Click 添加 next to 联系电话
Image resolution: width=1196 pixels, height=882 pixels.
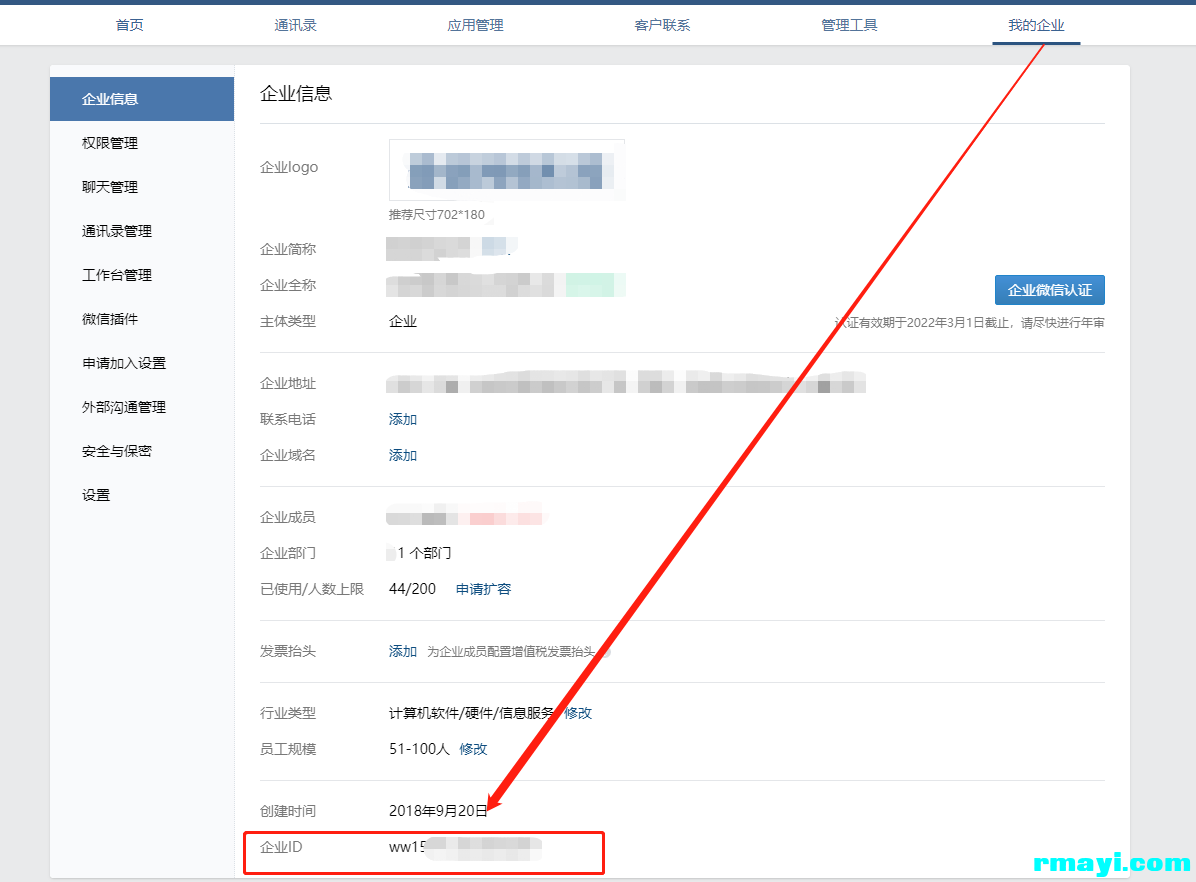[403, 419]
